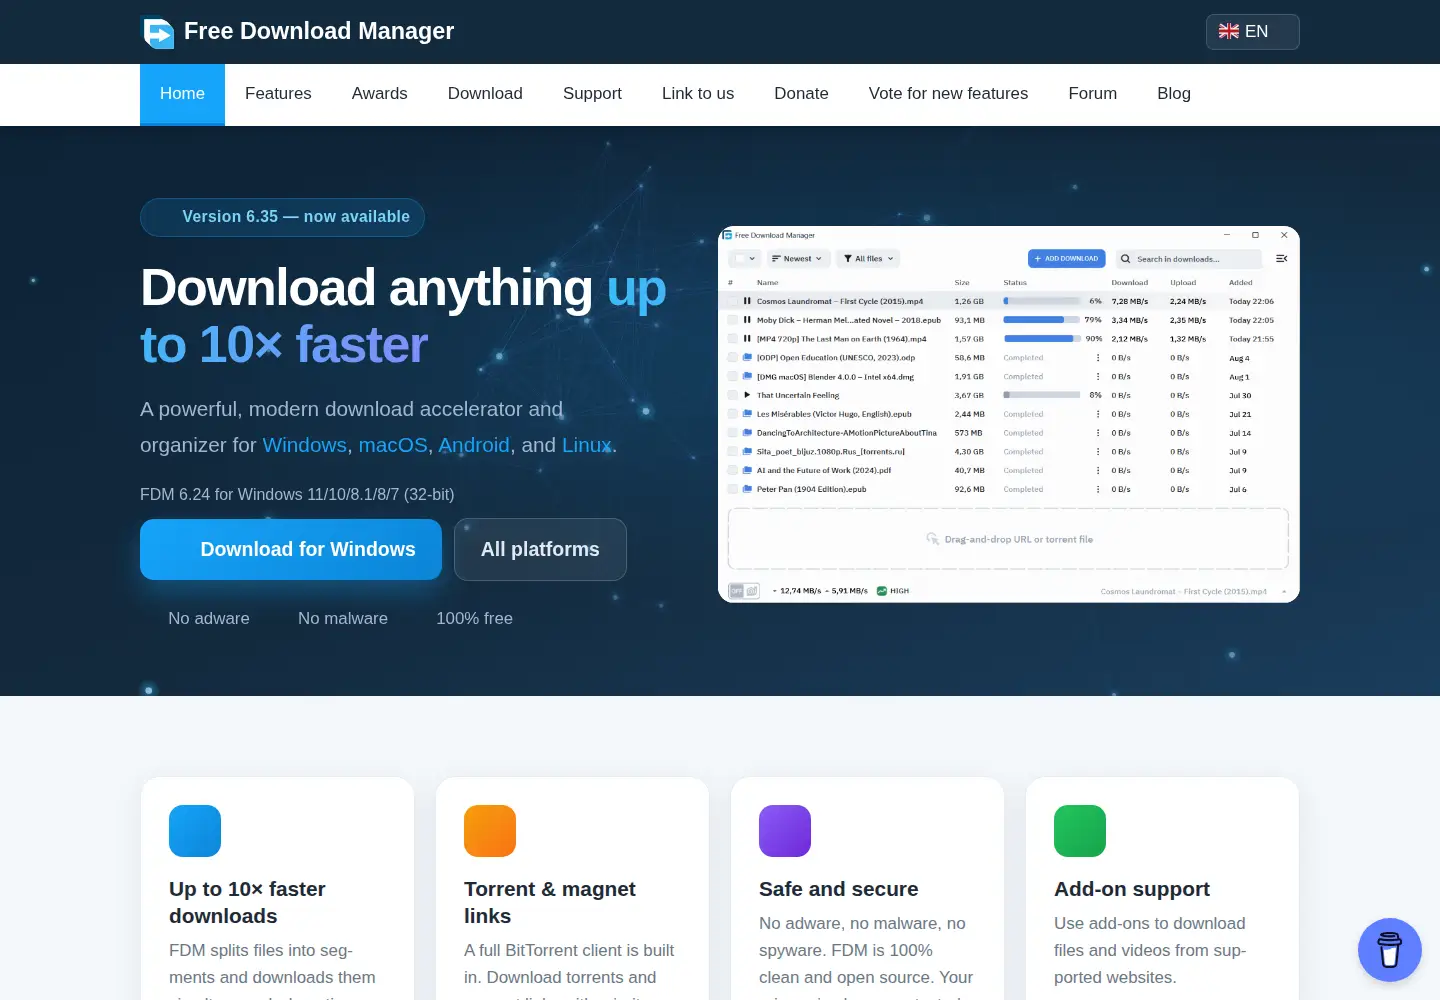Click folder icon for Peter Pan epub

tap(747, 489)
